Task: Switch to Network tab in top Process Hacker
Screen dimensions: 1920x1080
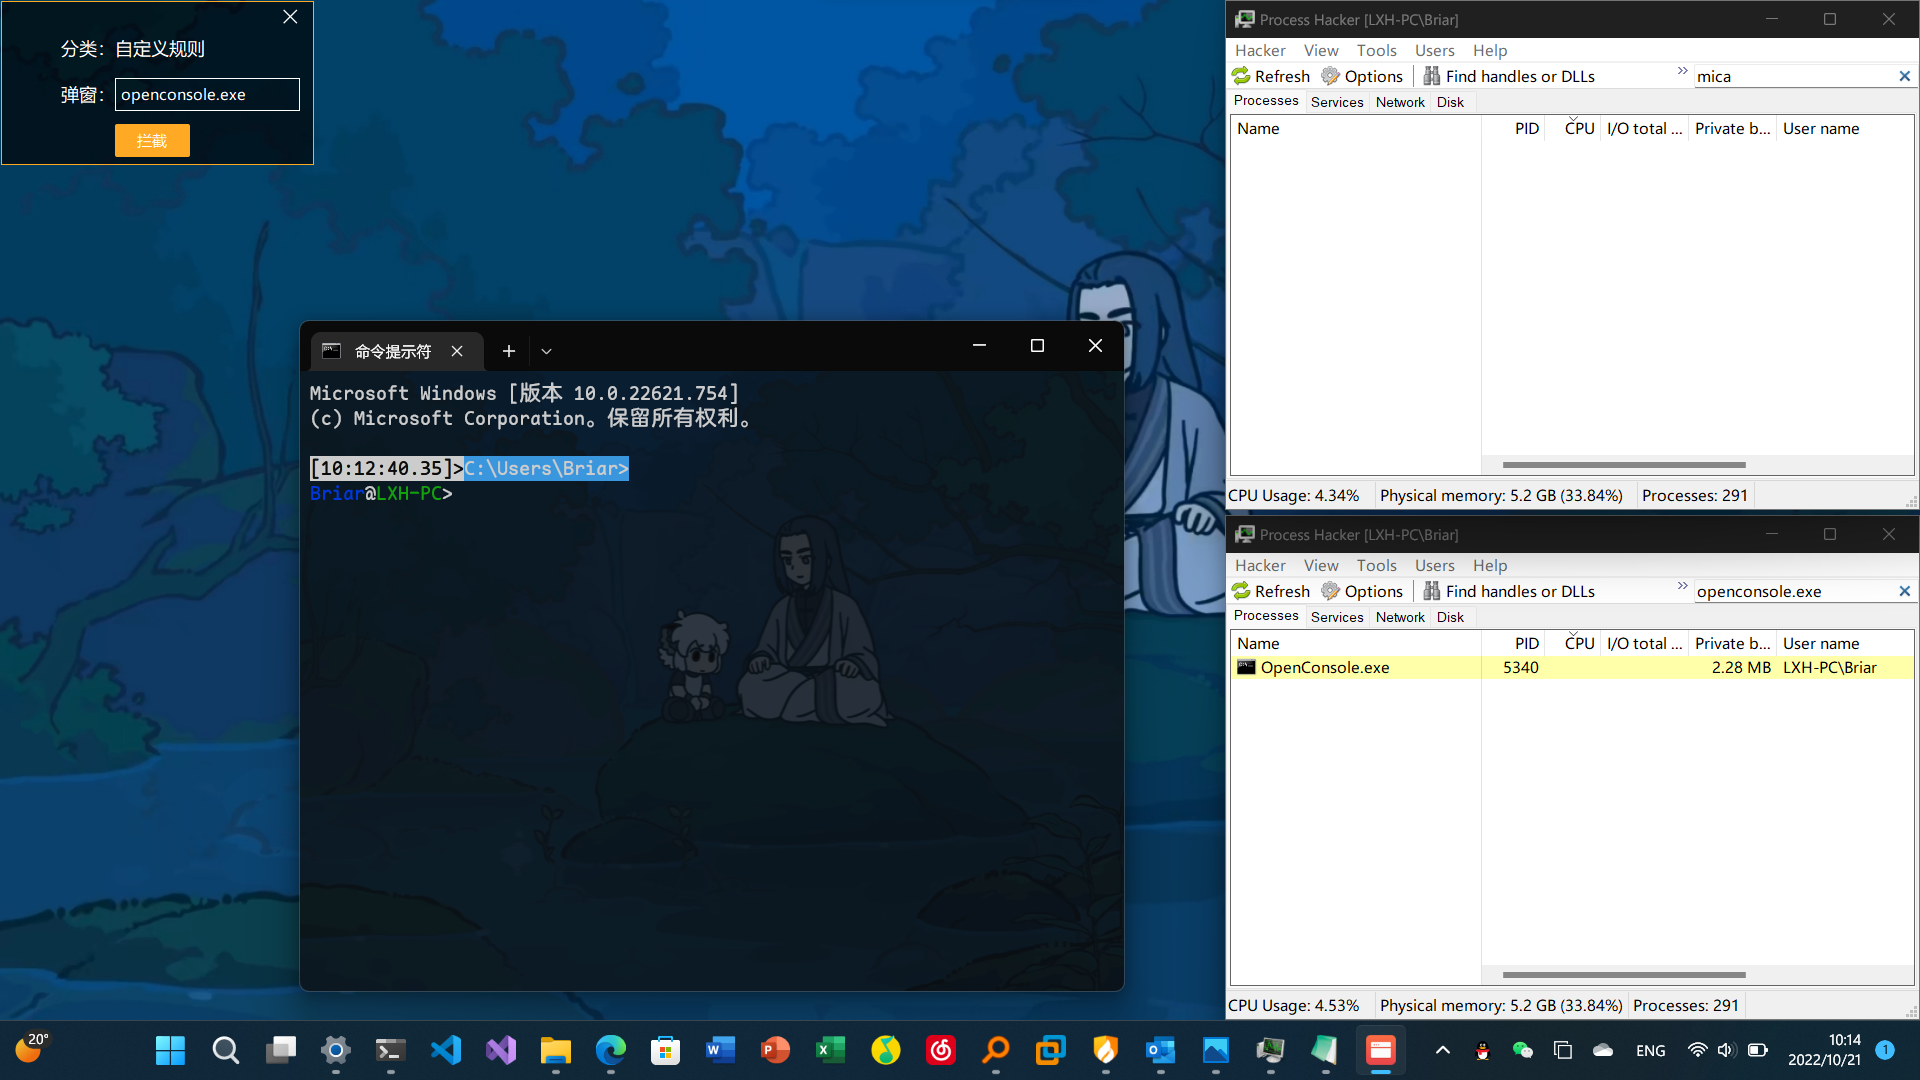Action: (x=1399, y=102)
